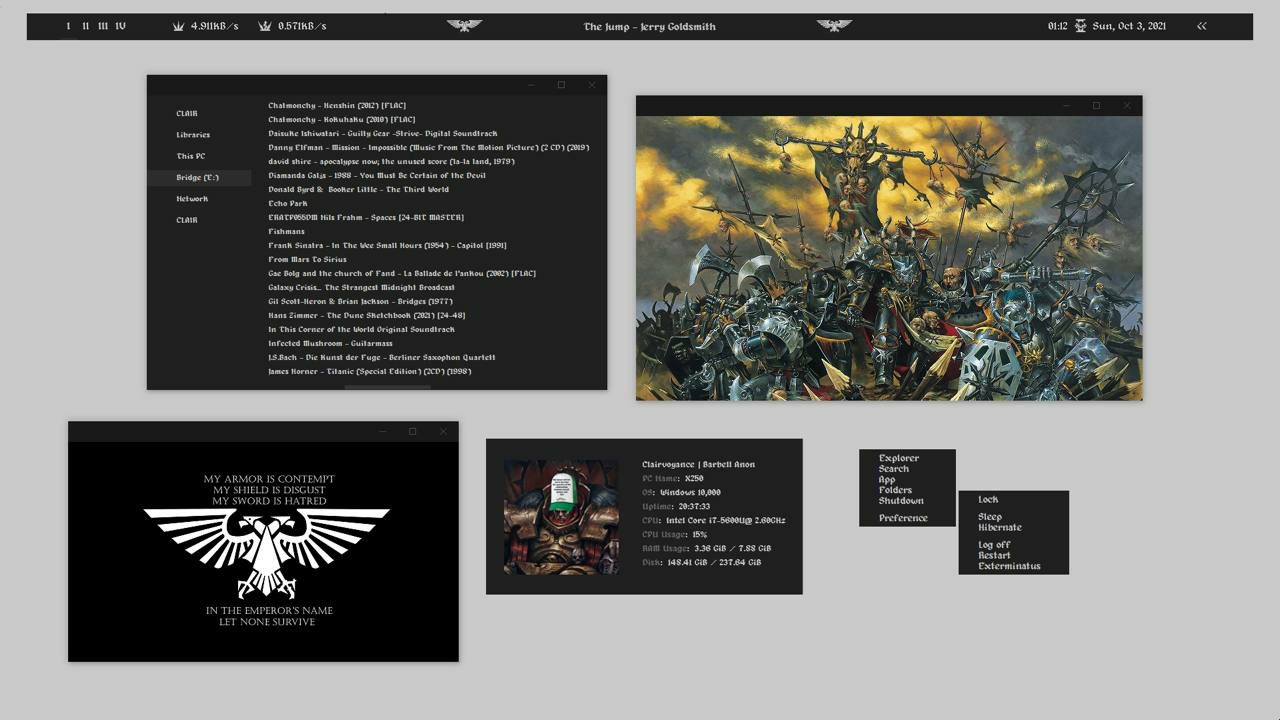Select Infected Mushroom - Guitarmass folder
1280x720 pixels.
click(330, 343)
